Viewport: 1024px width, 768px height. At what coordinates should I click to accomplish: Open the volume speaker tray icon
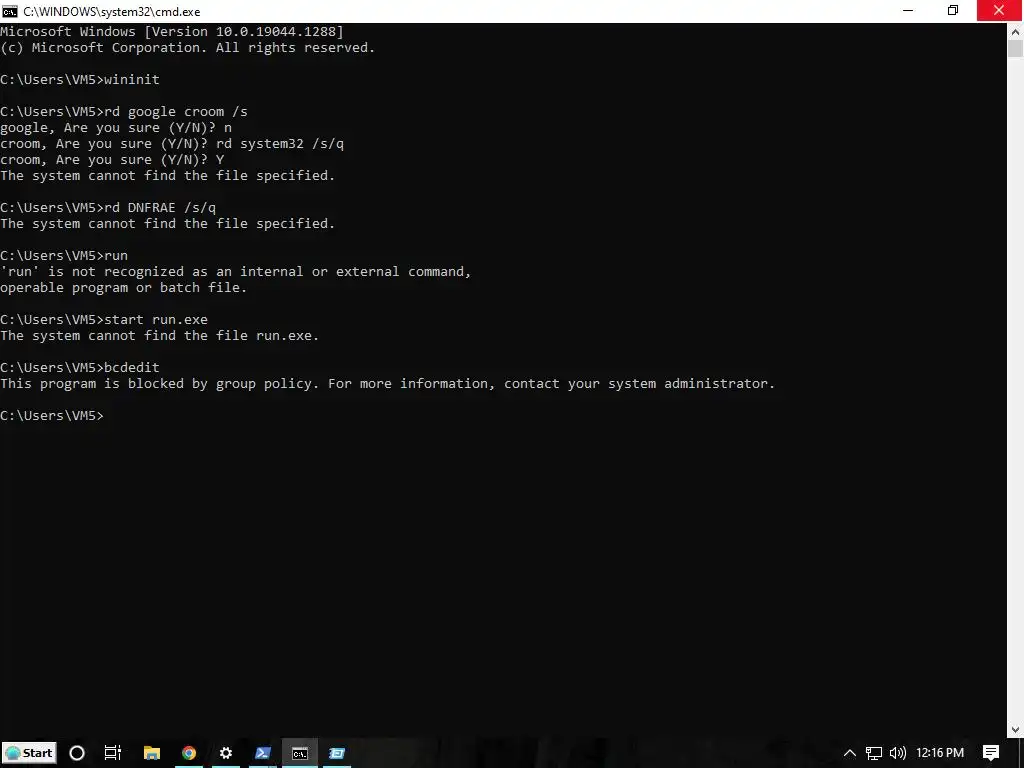pos(898,753)
